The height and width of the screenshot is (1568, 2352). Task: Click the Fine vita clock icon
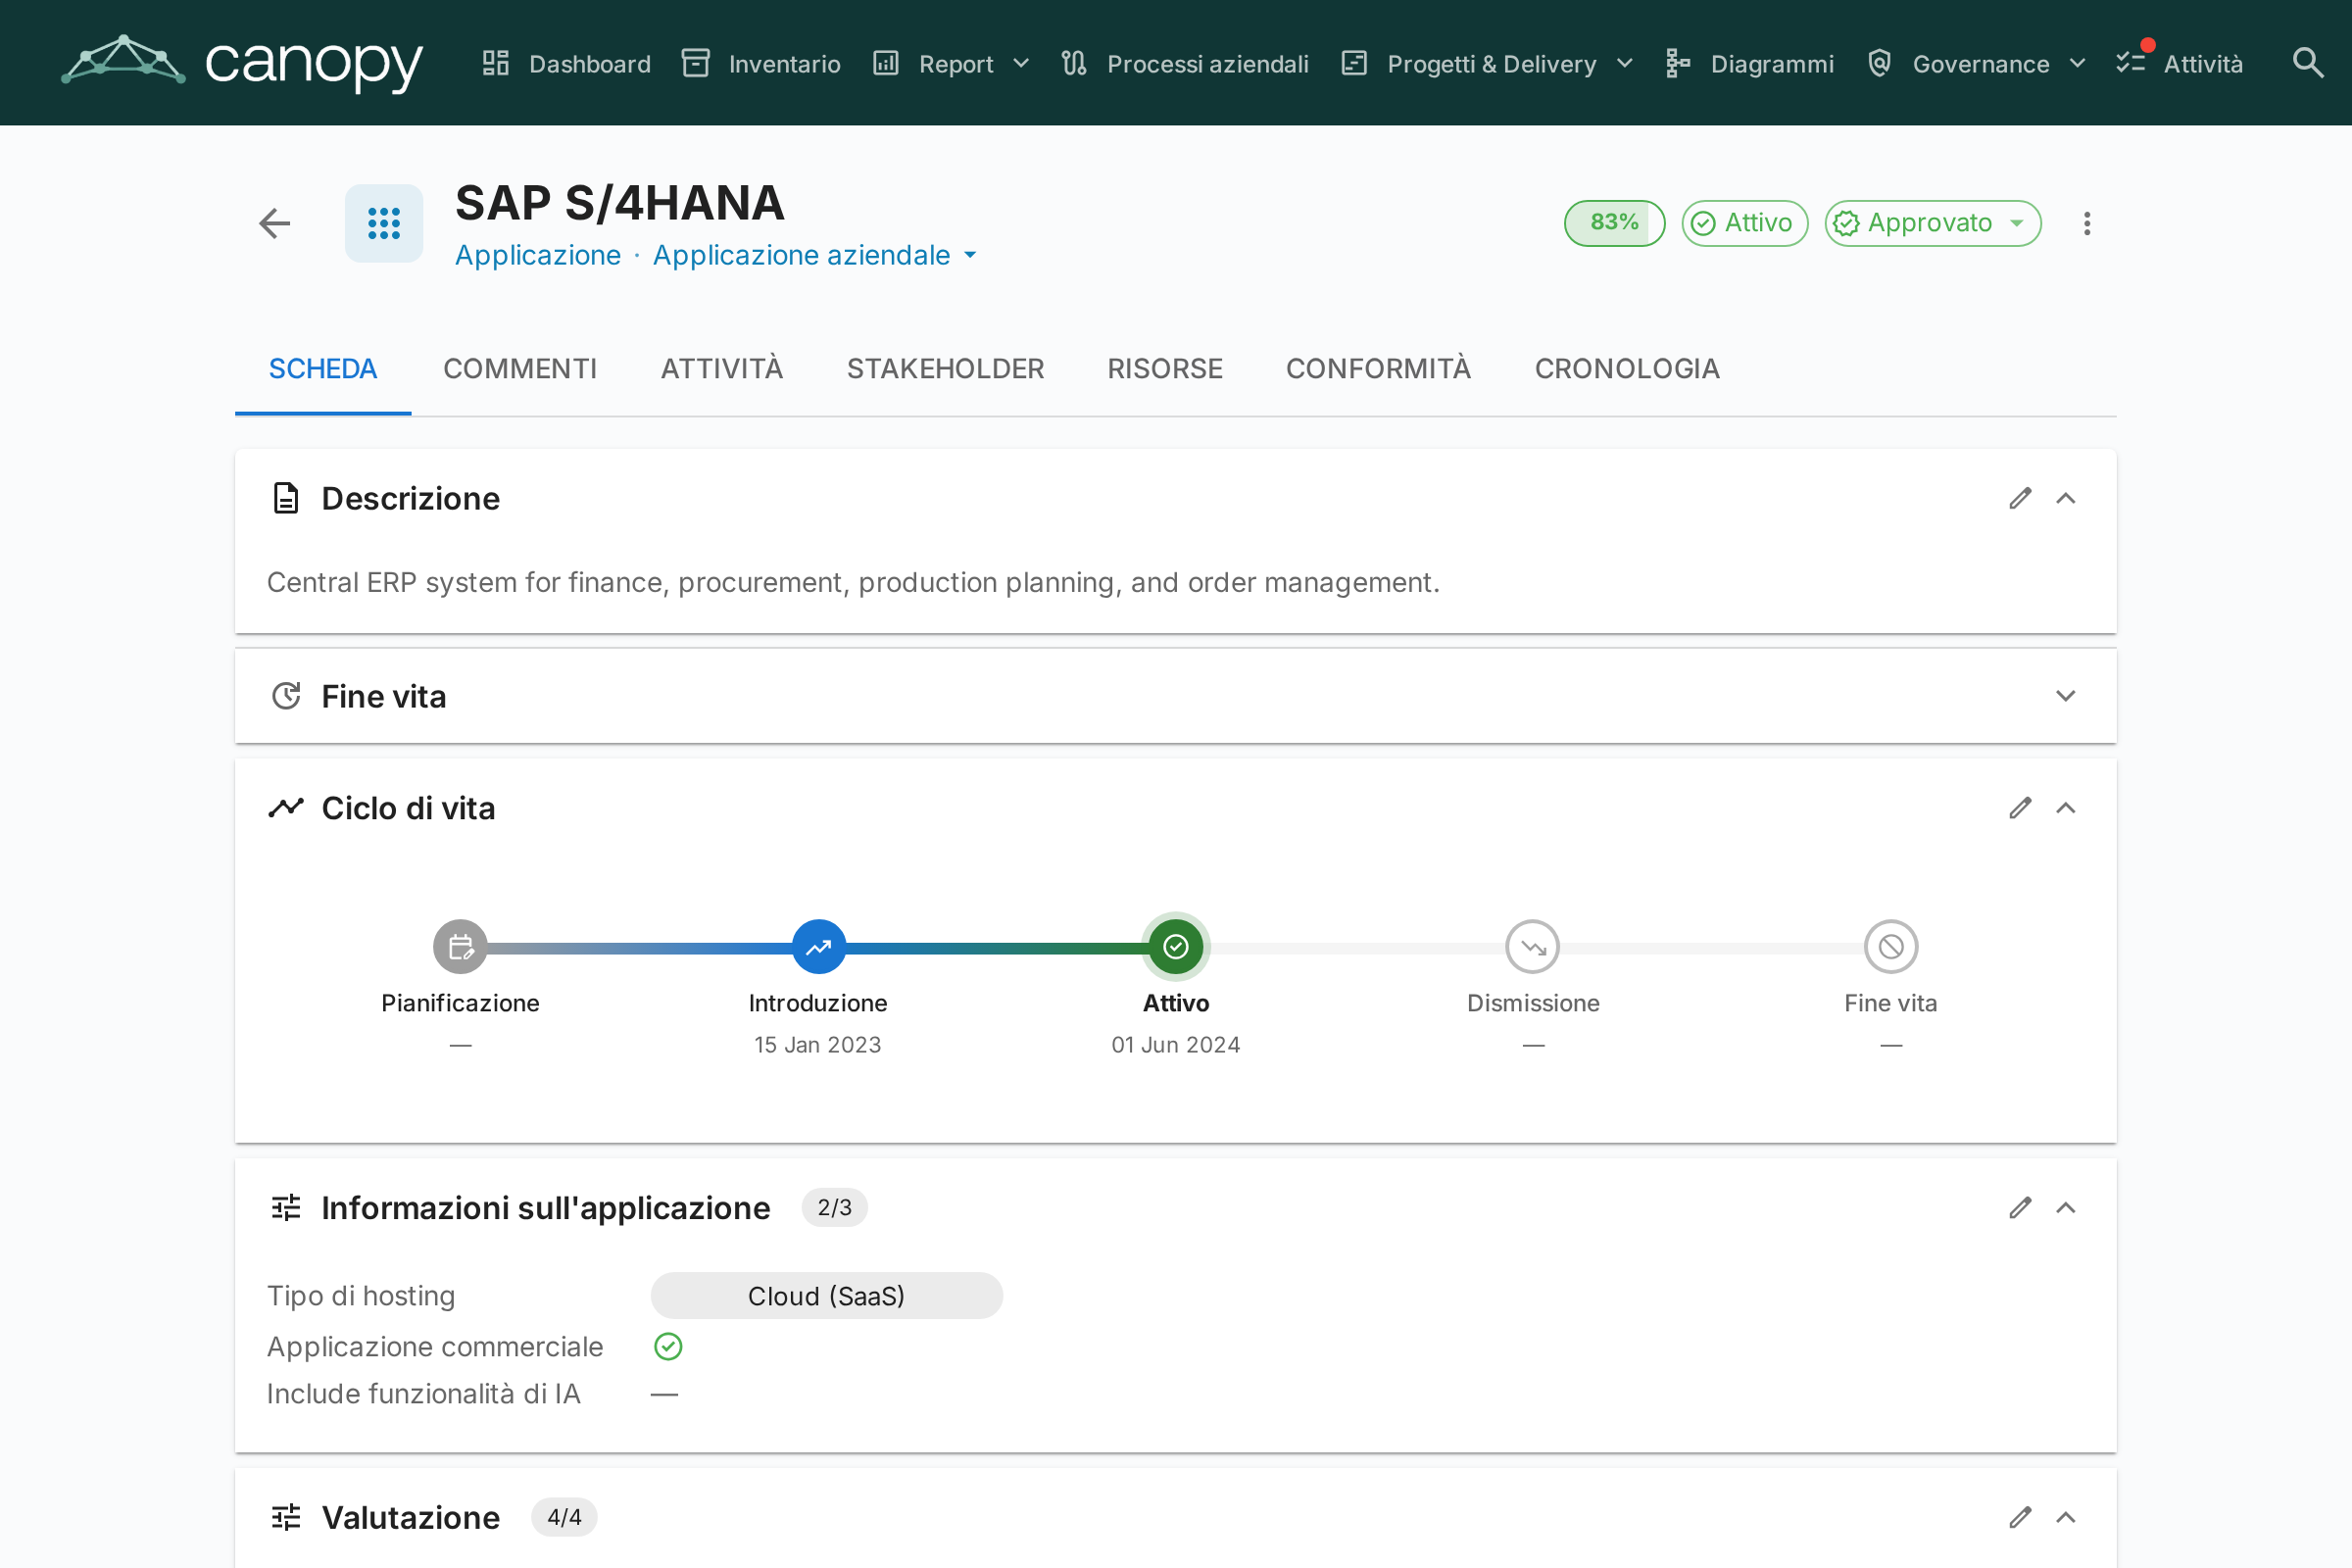[x=286, y=696]
